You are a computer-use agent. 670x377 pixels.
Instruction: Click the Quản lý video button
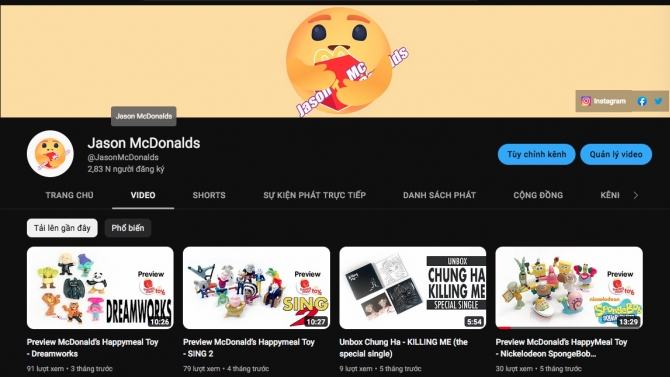(x=616, y=154)
